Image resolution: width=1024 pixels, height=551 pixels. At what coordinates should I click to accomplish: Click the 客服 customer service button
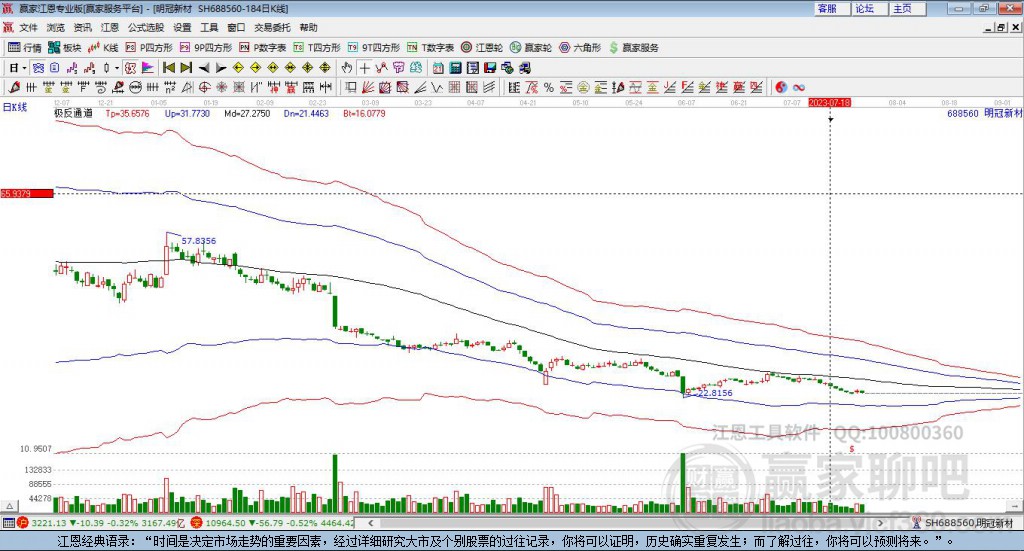pos(827,8)
